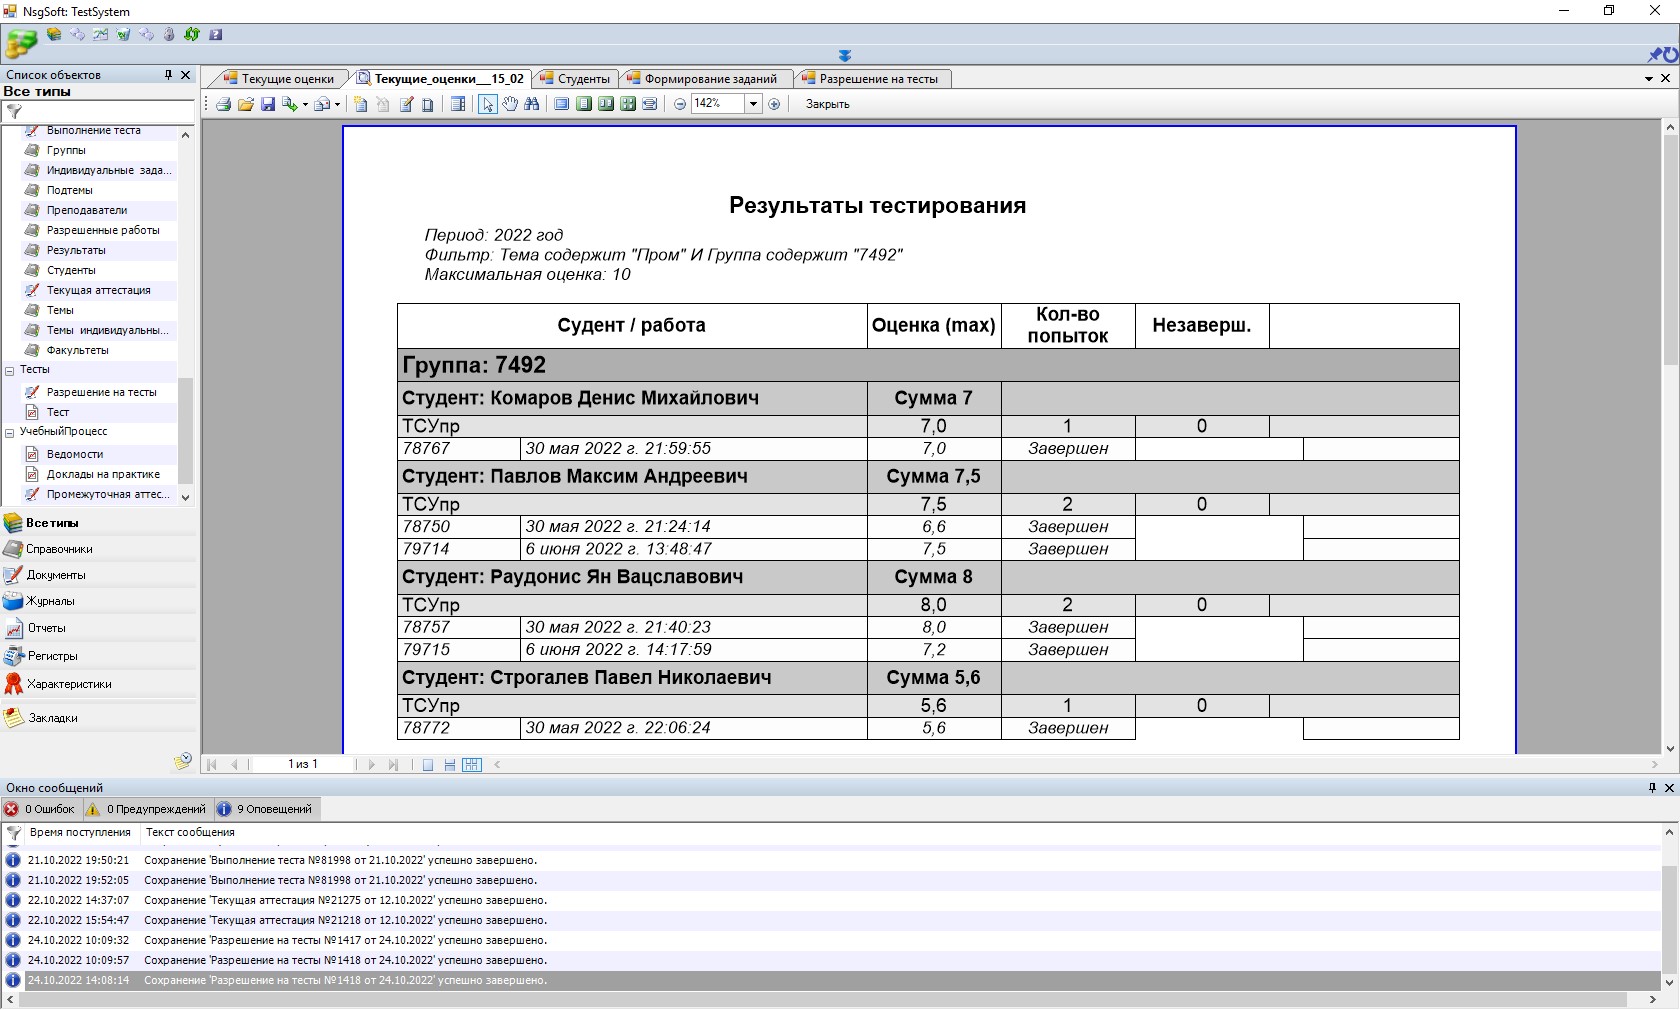The image size is (1680, 1010).
Task: Open the 142% zoom level dropdown
Action: coord(753,104)
